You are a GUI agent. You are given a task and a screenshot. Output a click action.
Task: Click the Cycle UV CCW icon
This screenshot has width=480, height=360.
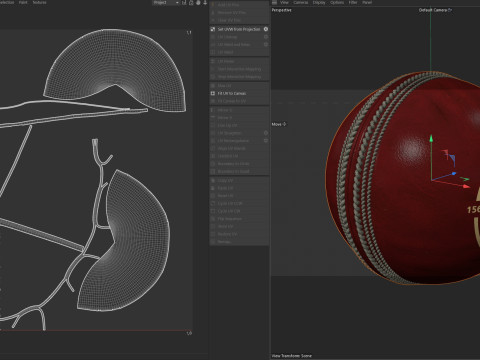(213, 203)
